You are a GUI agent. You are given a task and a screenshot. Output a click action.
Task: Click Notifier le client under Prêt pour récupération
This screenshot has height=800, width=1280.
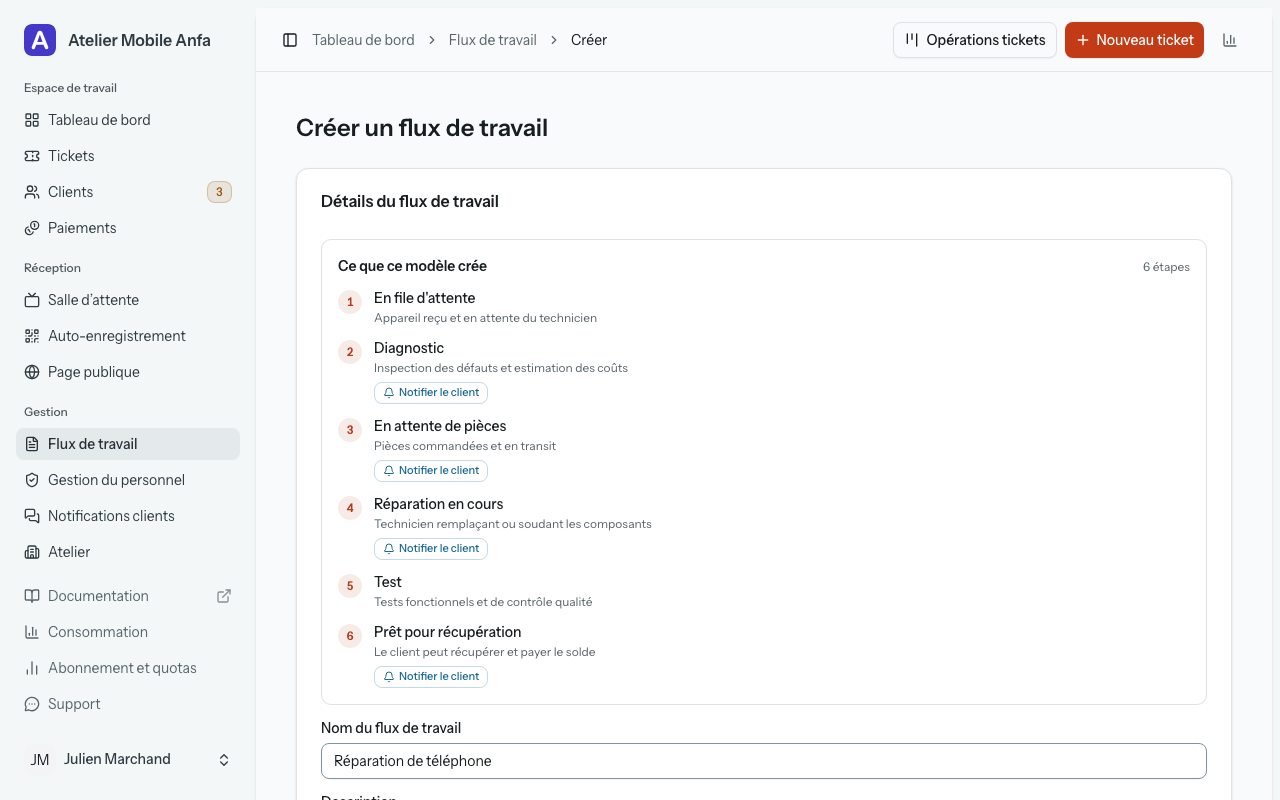pos(431,677)
